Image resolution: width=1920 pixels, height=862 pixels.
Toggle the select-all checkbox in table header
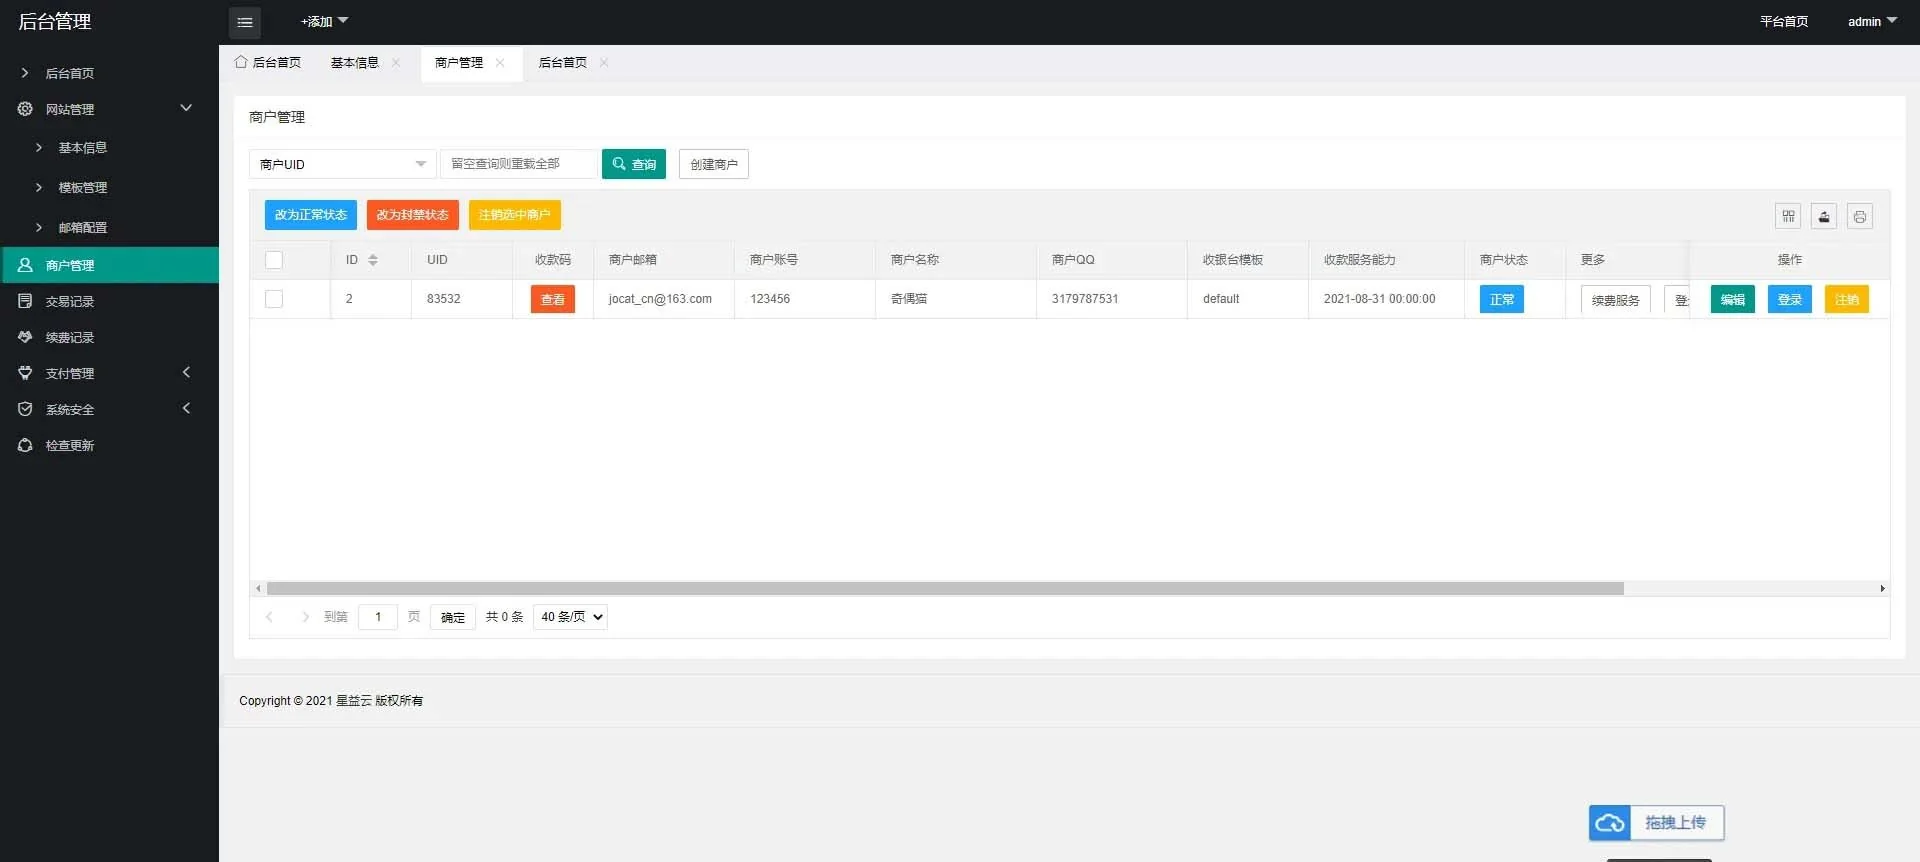click(274, 260)
